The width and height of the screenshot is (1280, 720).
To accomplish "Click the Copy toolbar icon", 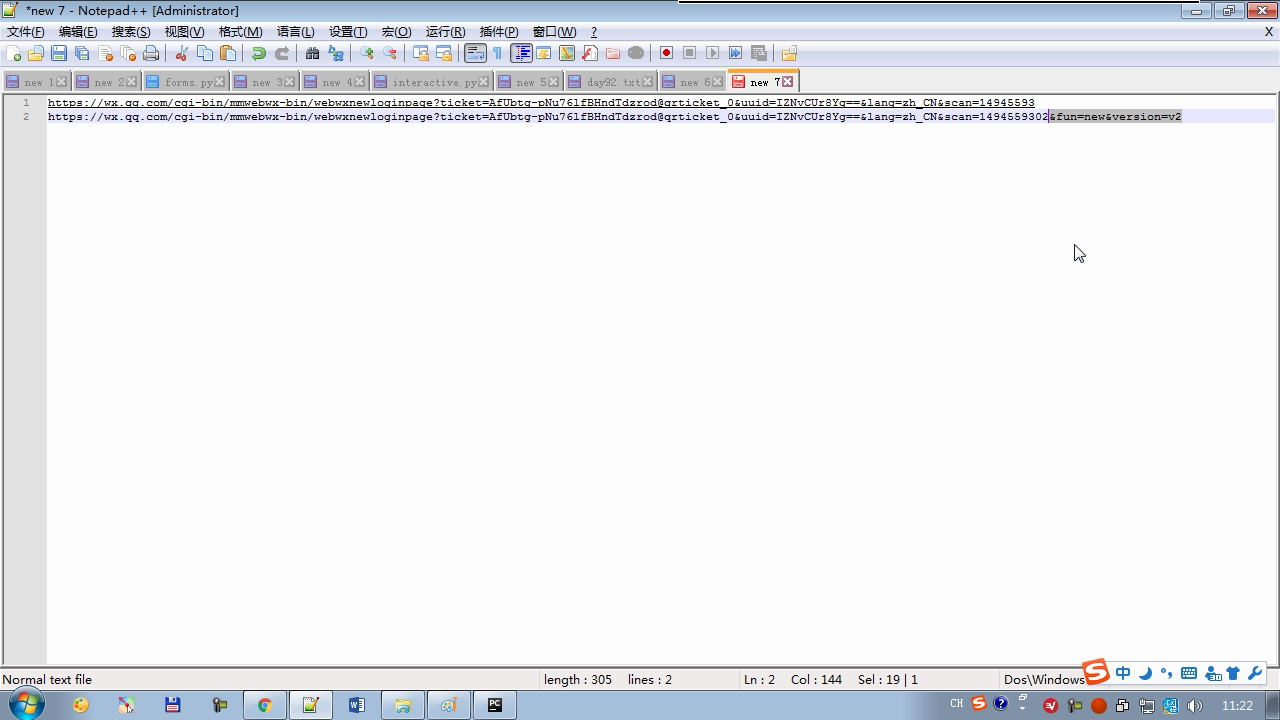I will tap(205, 53).
